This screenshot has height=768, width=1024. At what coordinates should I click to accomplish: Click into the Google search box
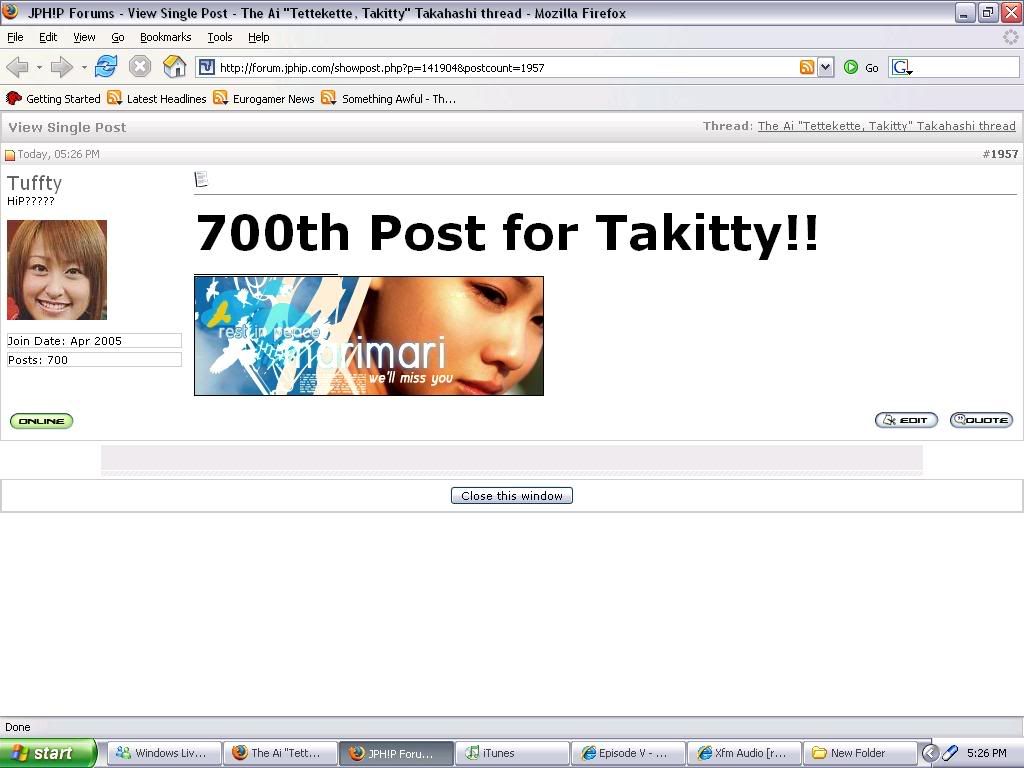[x=965, y=67]
